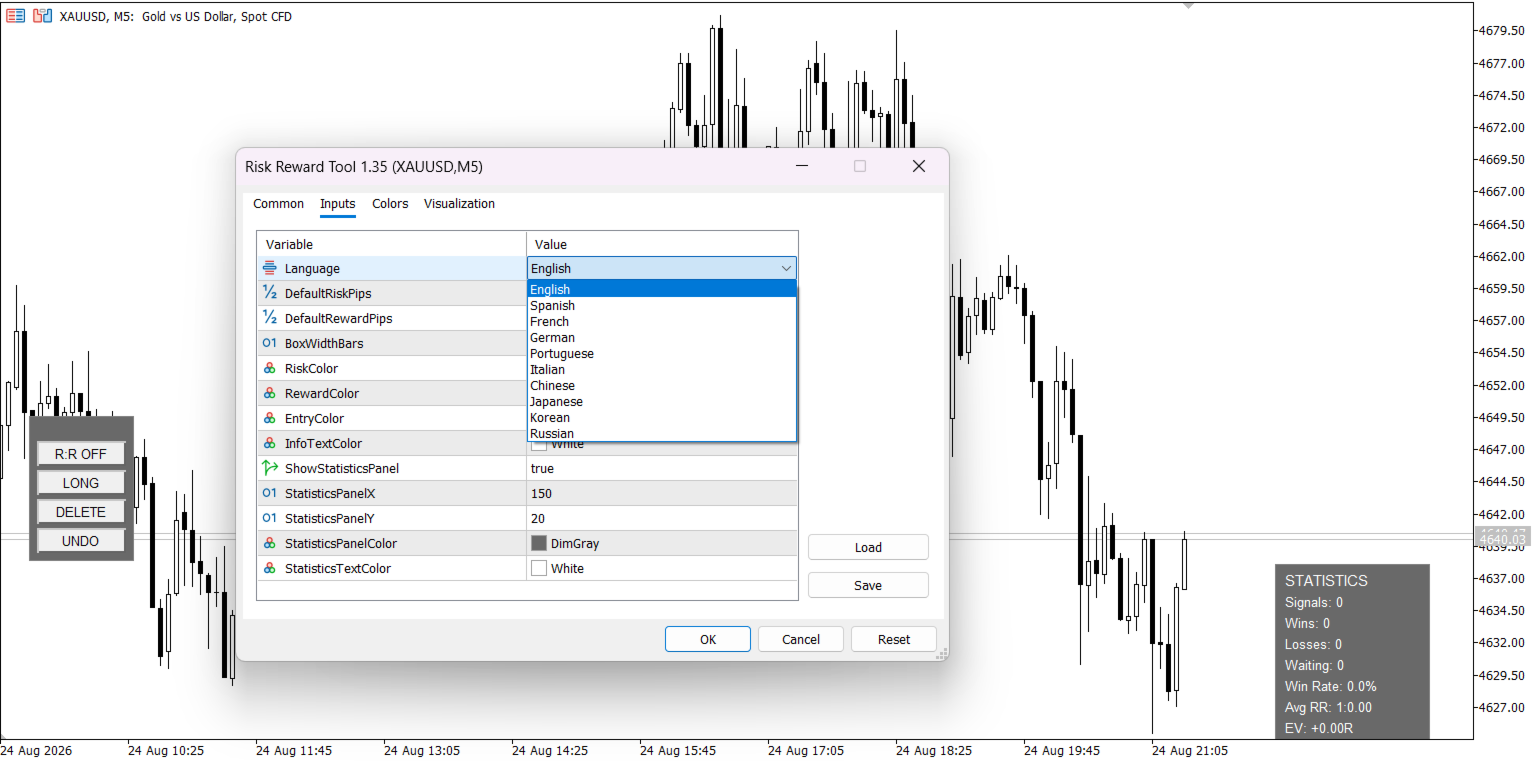Choose Spanish from the language list

point(662,306)
